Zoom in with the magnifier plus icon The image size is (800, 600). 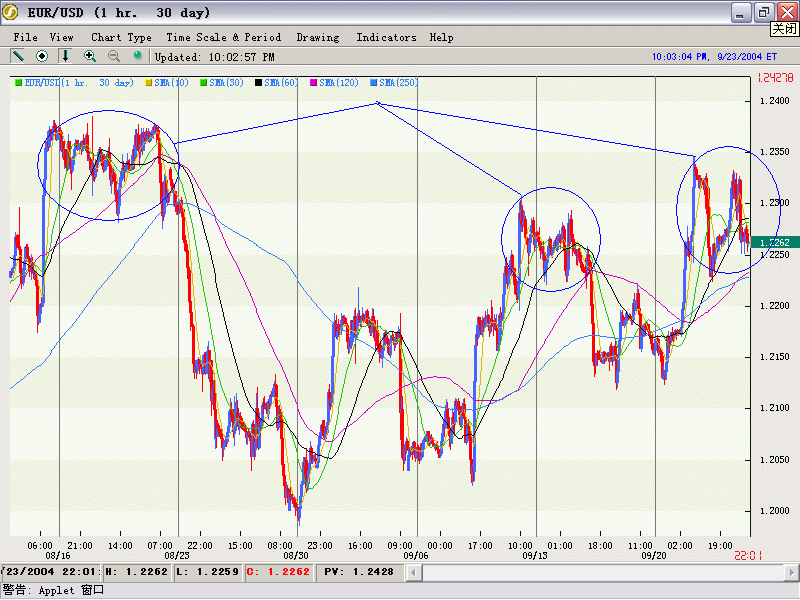[90, 56]
